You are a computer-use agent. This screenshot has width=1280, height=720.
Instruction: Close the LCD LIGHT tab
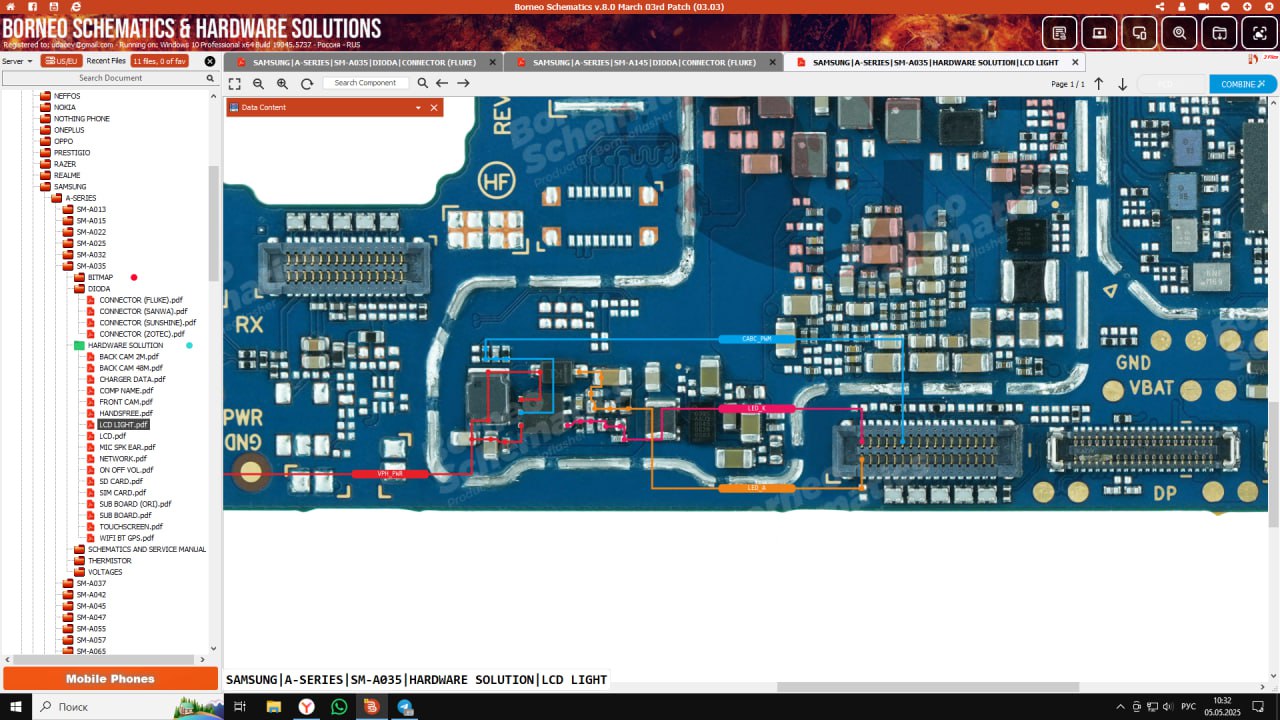coord(1074,62)
